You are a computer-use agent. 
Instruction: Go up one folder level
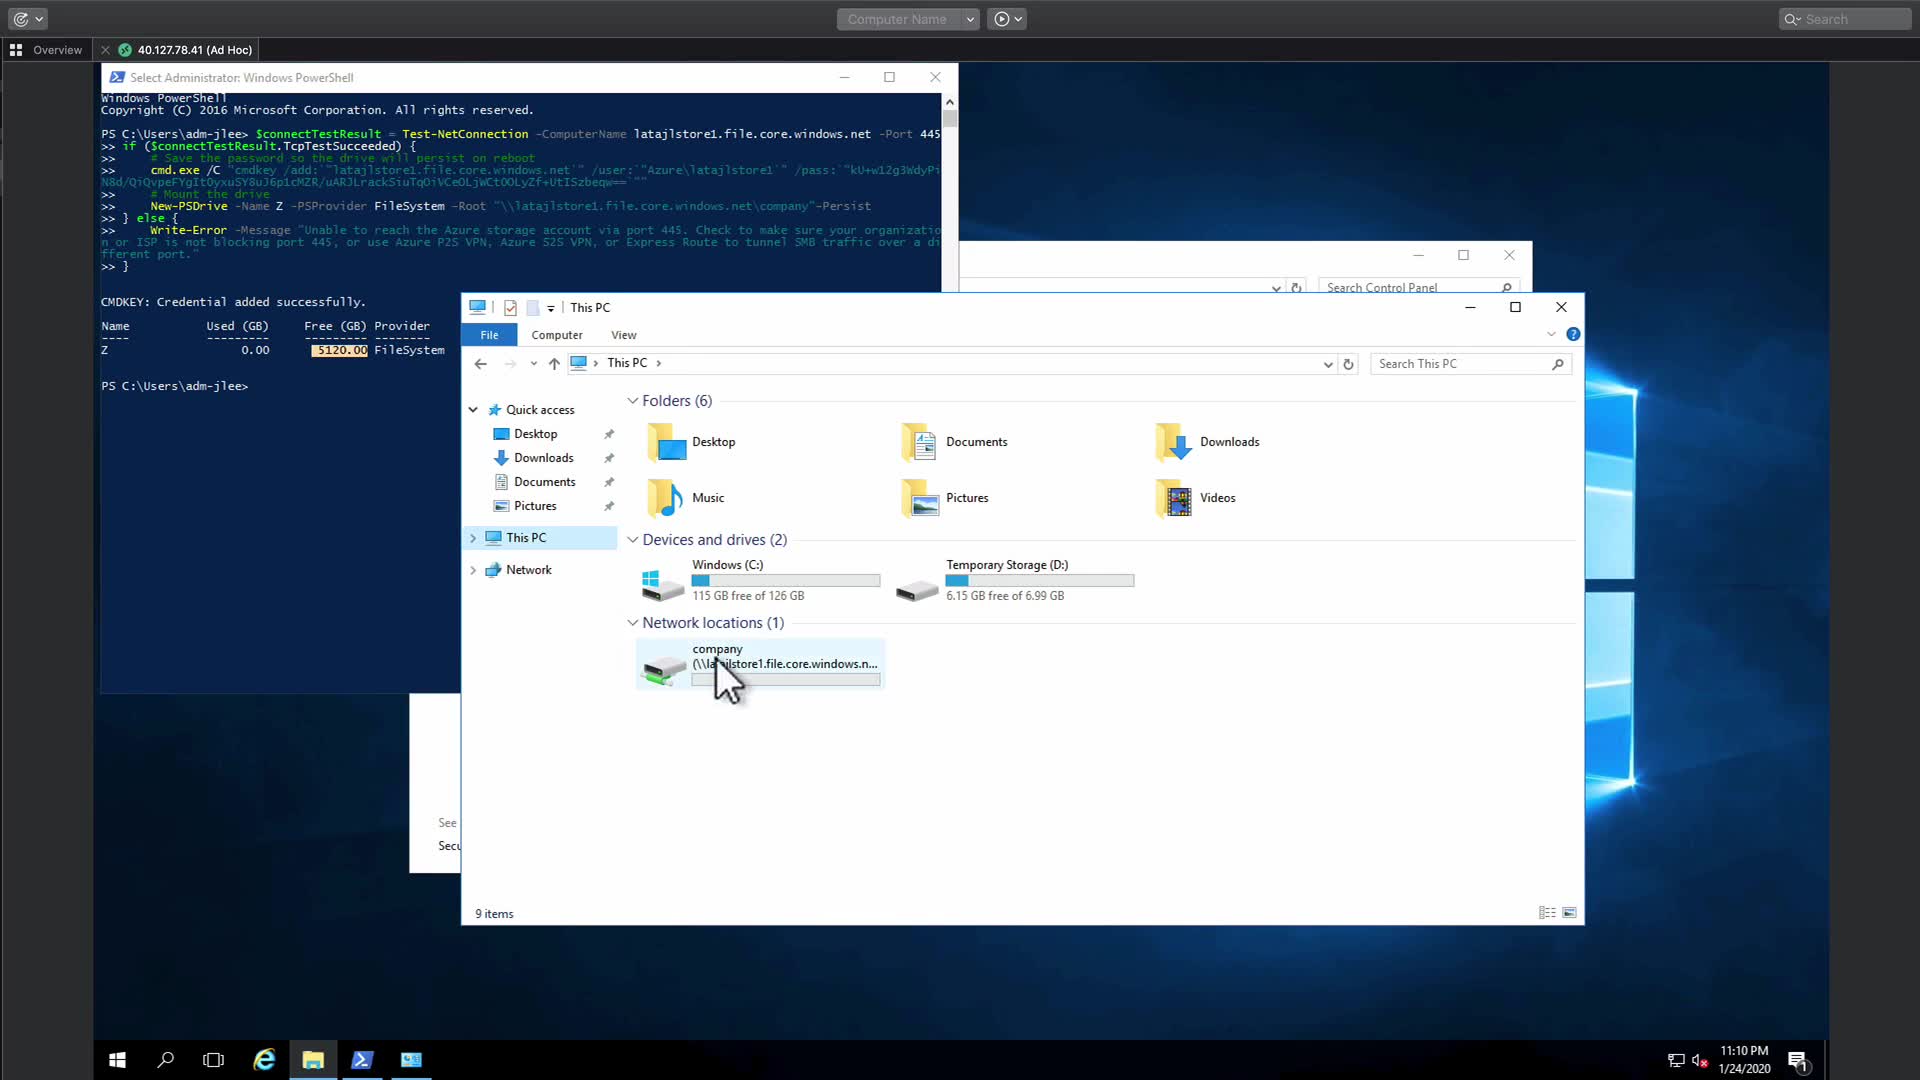[x=554, y=364]
